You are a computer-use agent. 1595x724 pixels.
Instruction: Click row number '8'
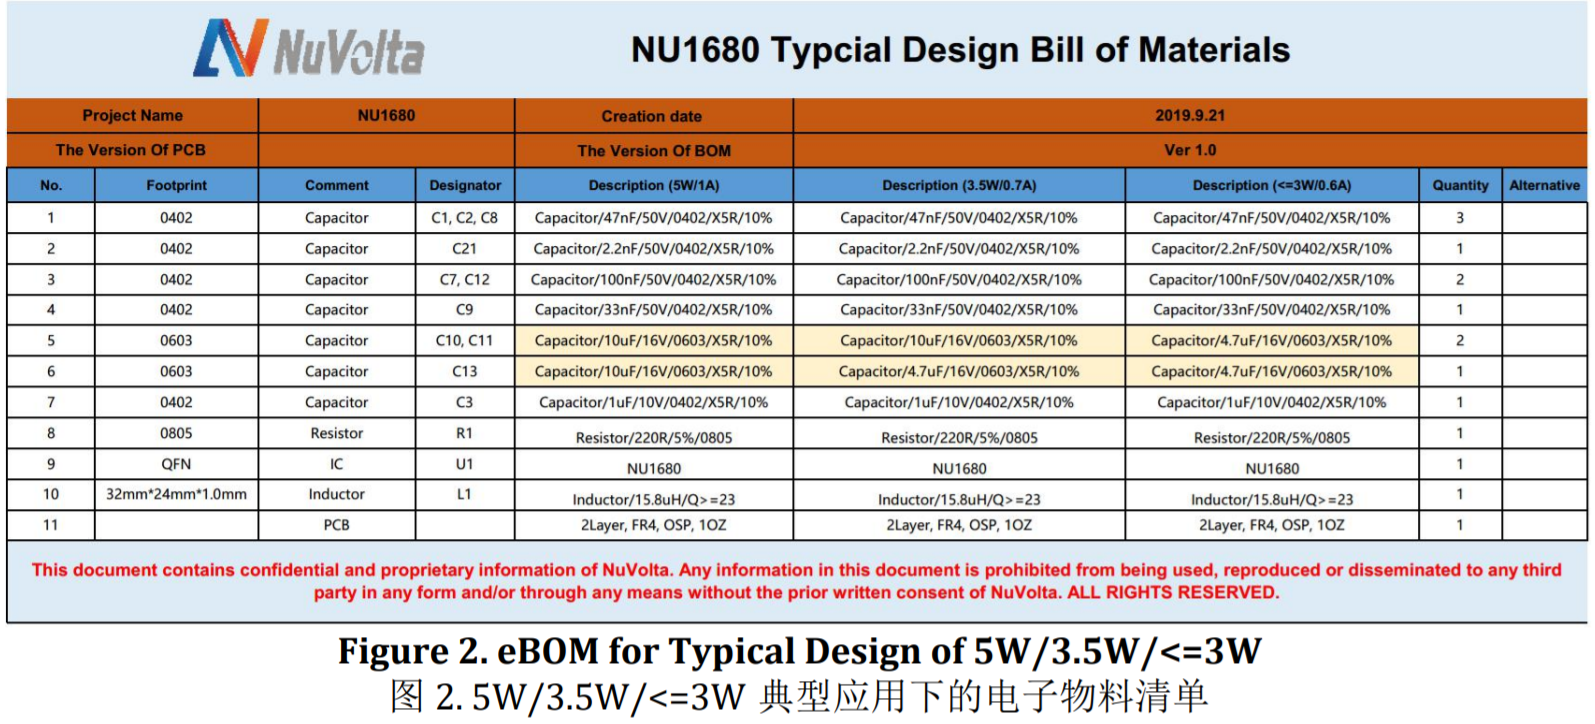(51, 433)
